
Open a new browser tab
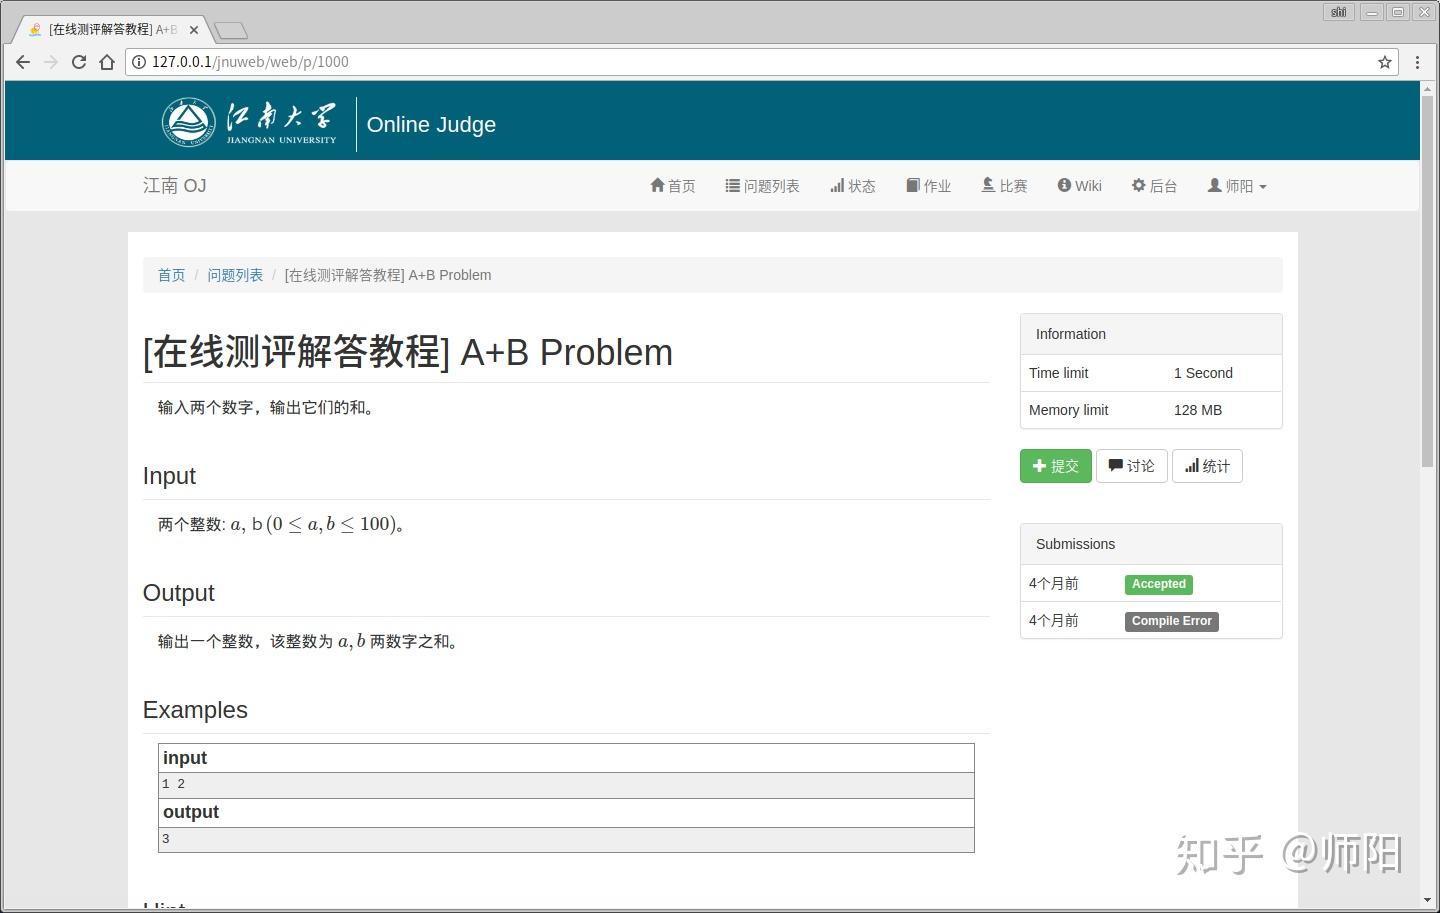tap(231, 31)
